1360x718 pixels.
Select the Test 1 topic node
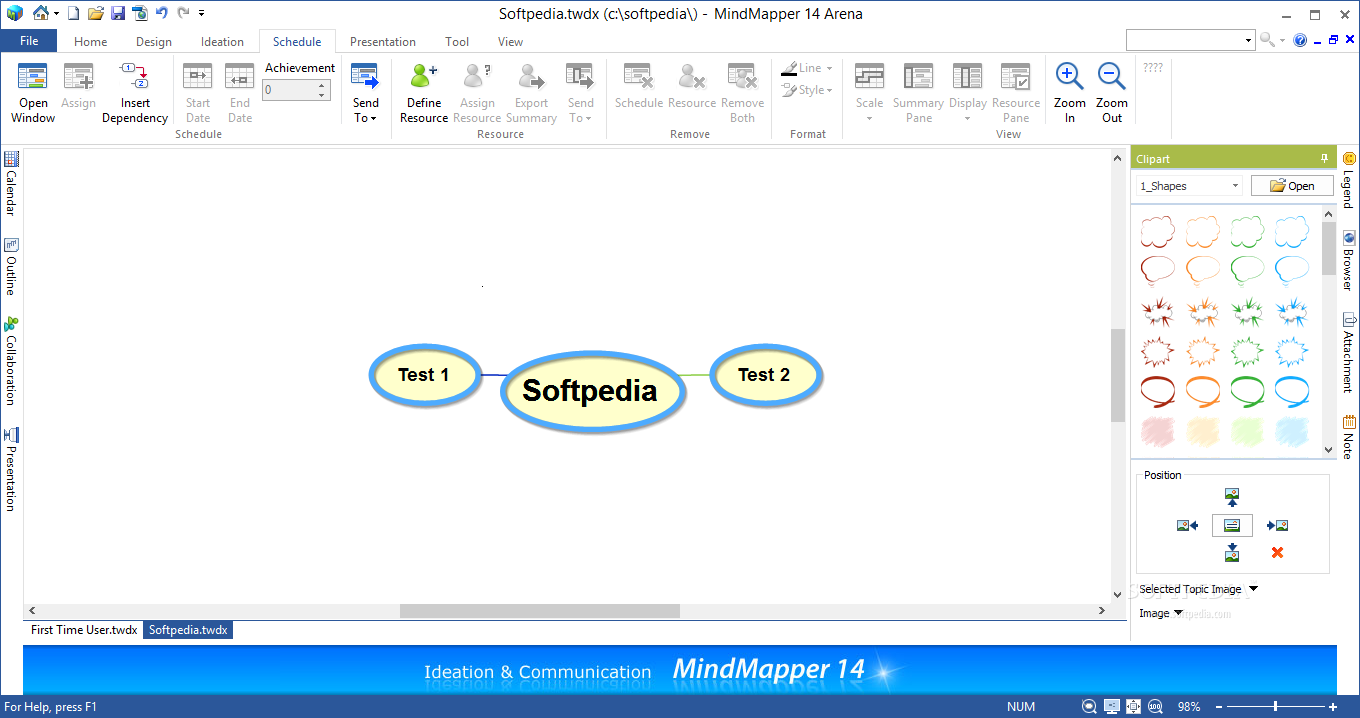[x=424, y=375]
